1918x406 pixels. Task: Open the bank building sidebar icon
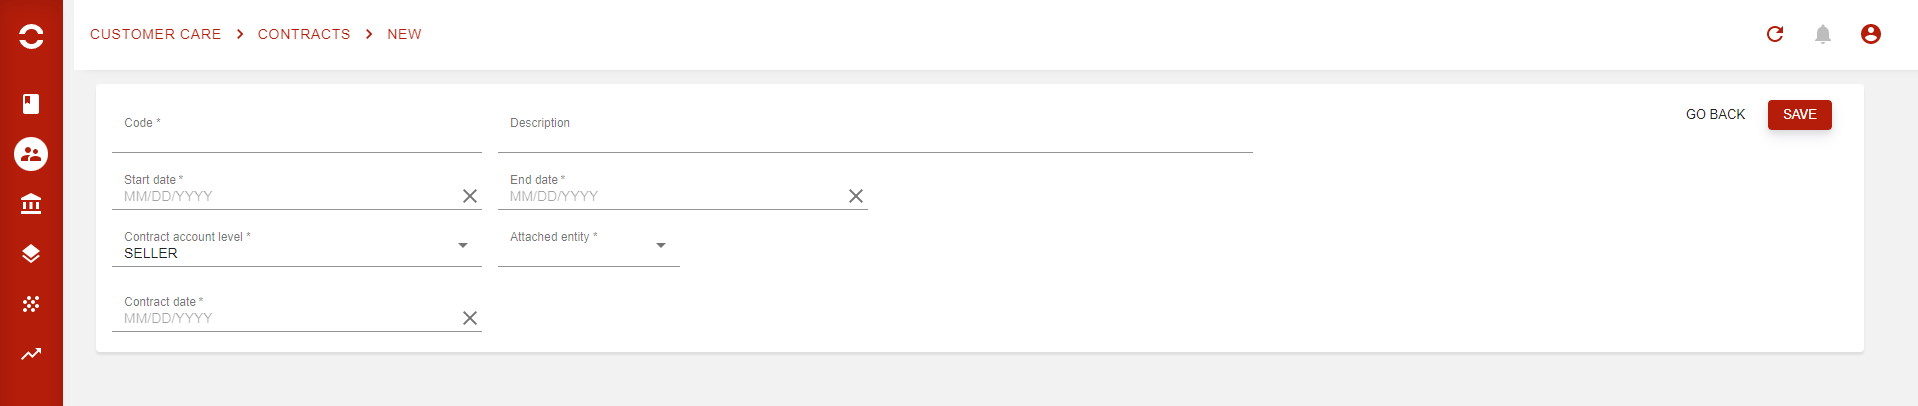[x=31, y=204]
